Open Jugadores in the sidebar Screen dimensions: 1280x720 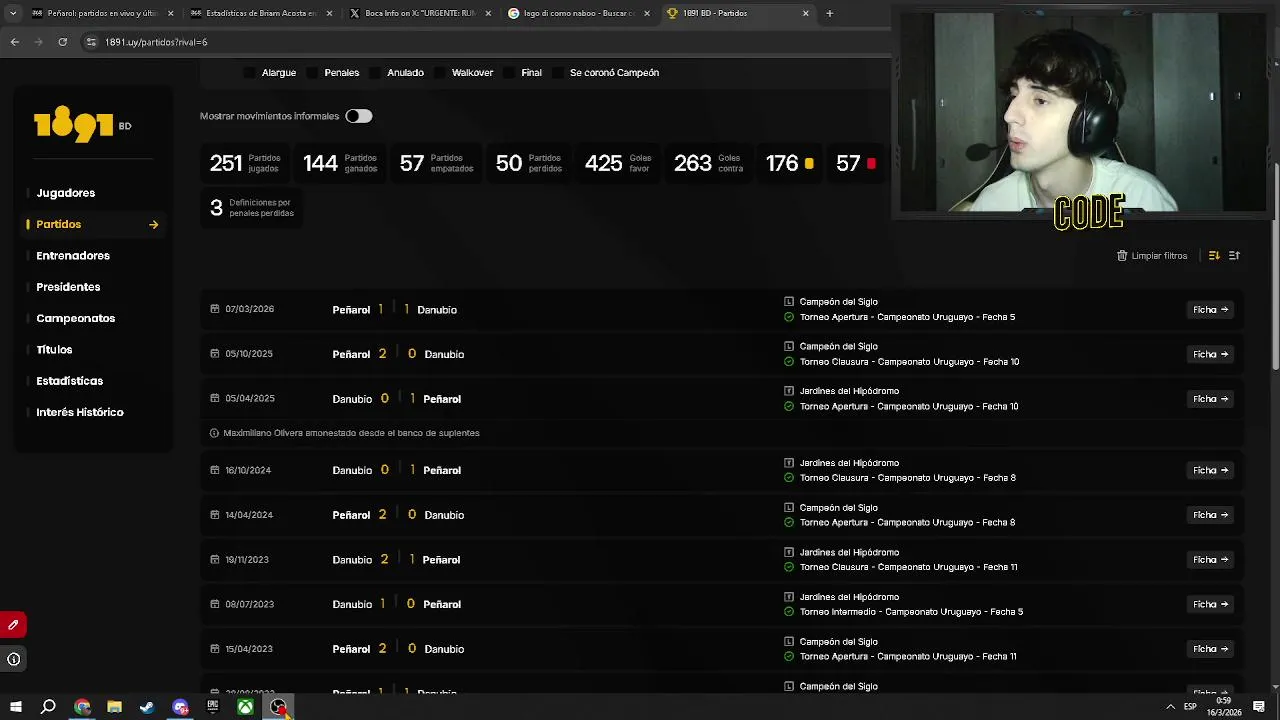[x=66, y=193]
